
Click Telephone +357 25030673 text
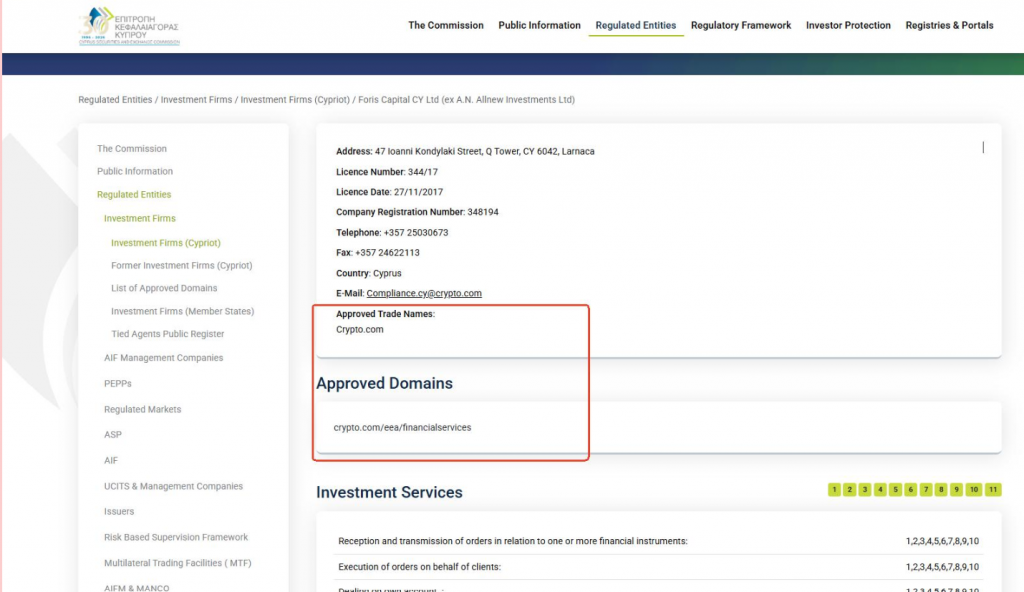tap(392, 233)
